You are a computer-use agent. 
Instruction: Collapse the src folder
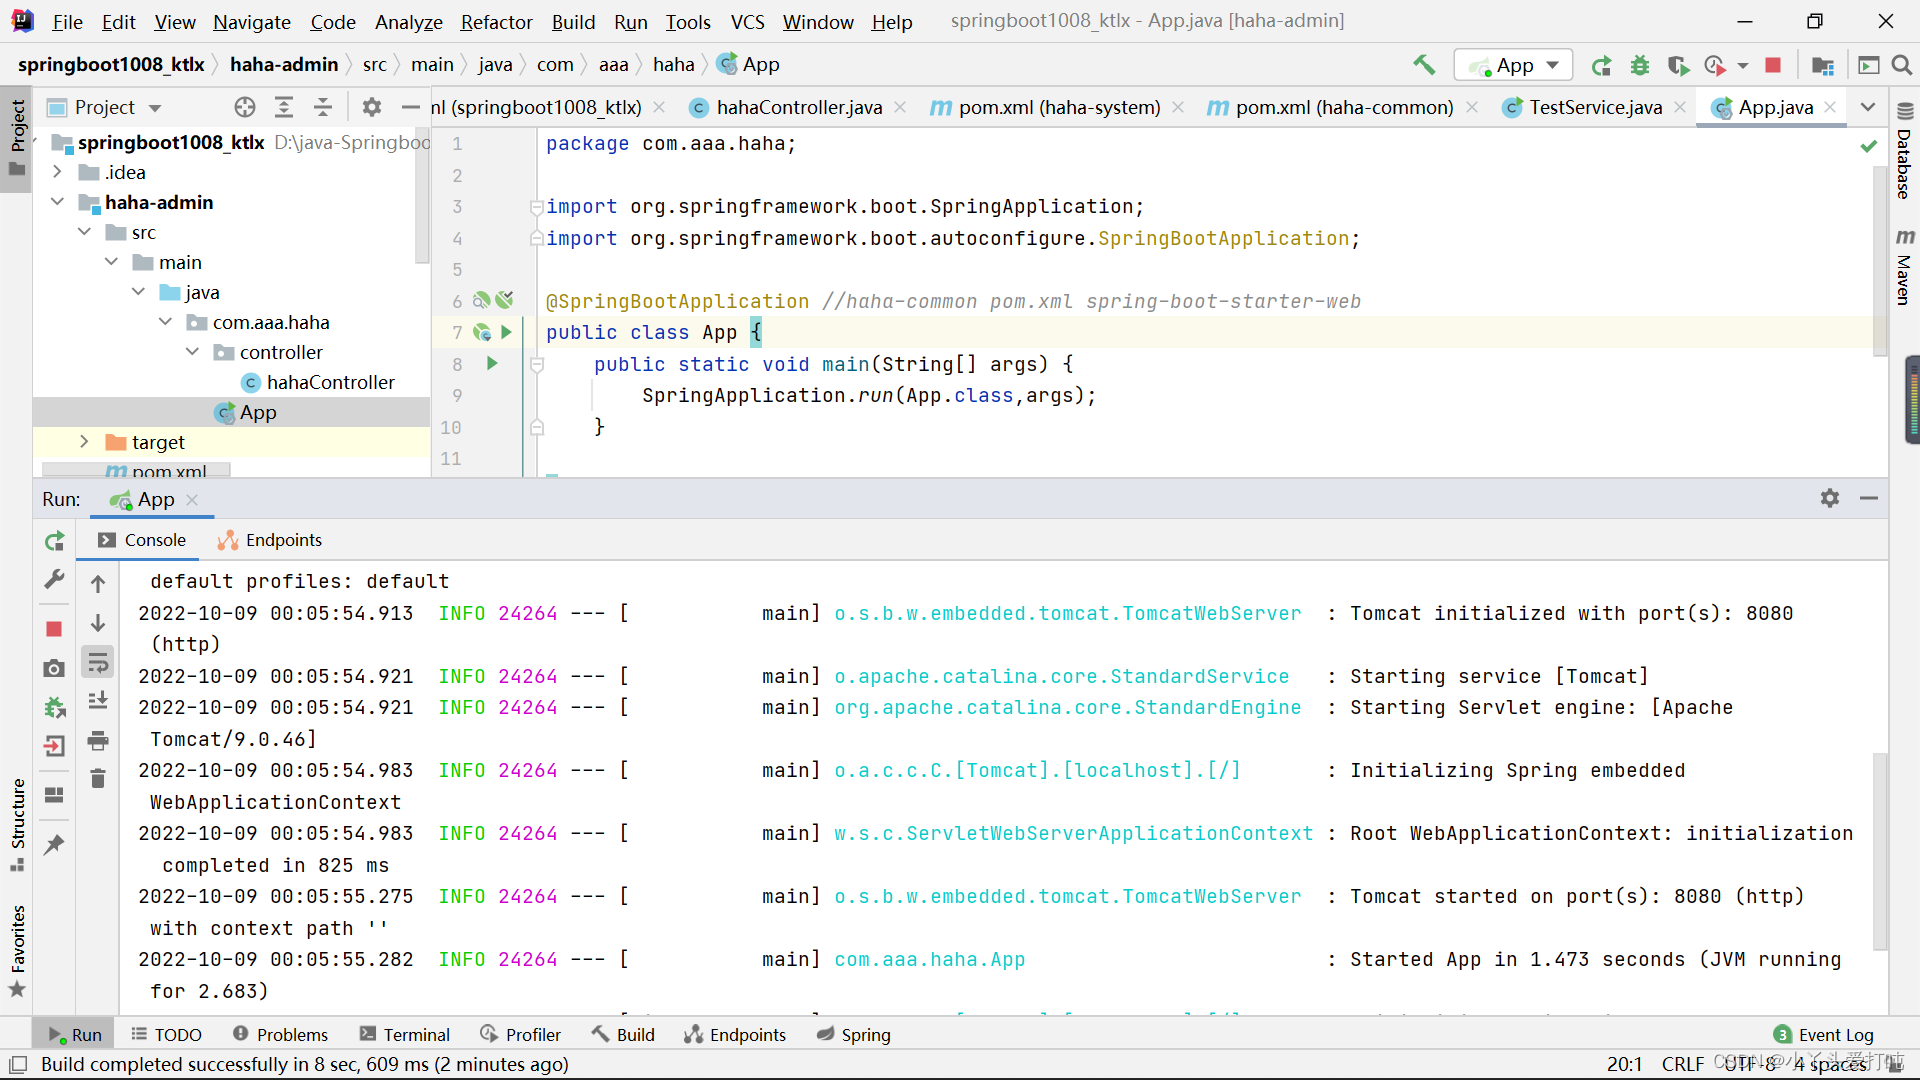pos(84,232)
